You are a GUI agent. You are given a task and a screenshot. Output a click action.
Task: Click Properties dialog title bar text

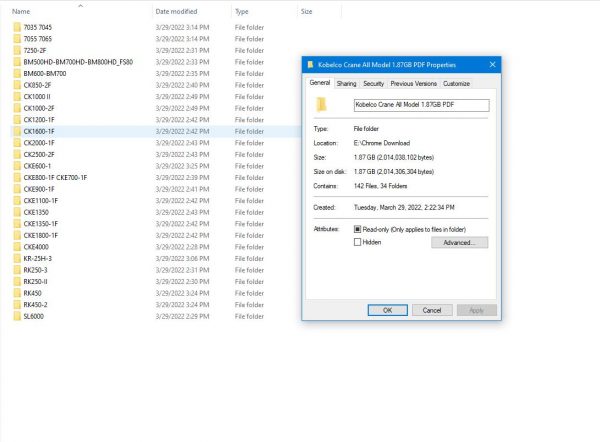[x=387, y=65]
